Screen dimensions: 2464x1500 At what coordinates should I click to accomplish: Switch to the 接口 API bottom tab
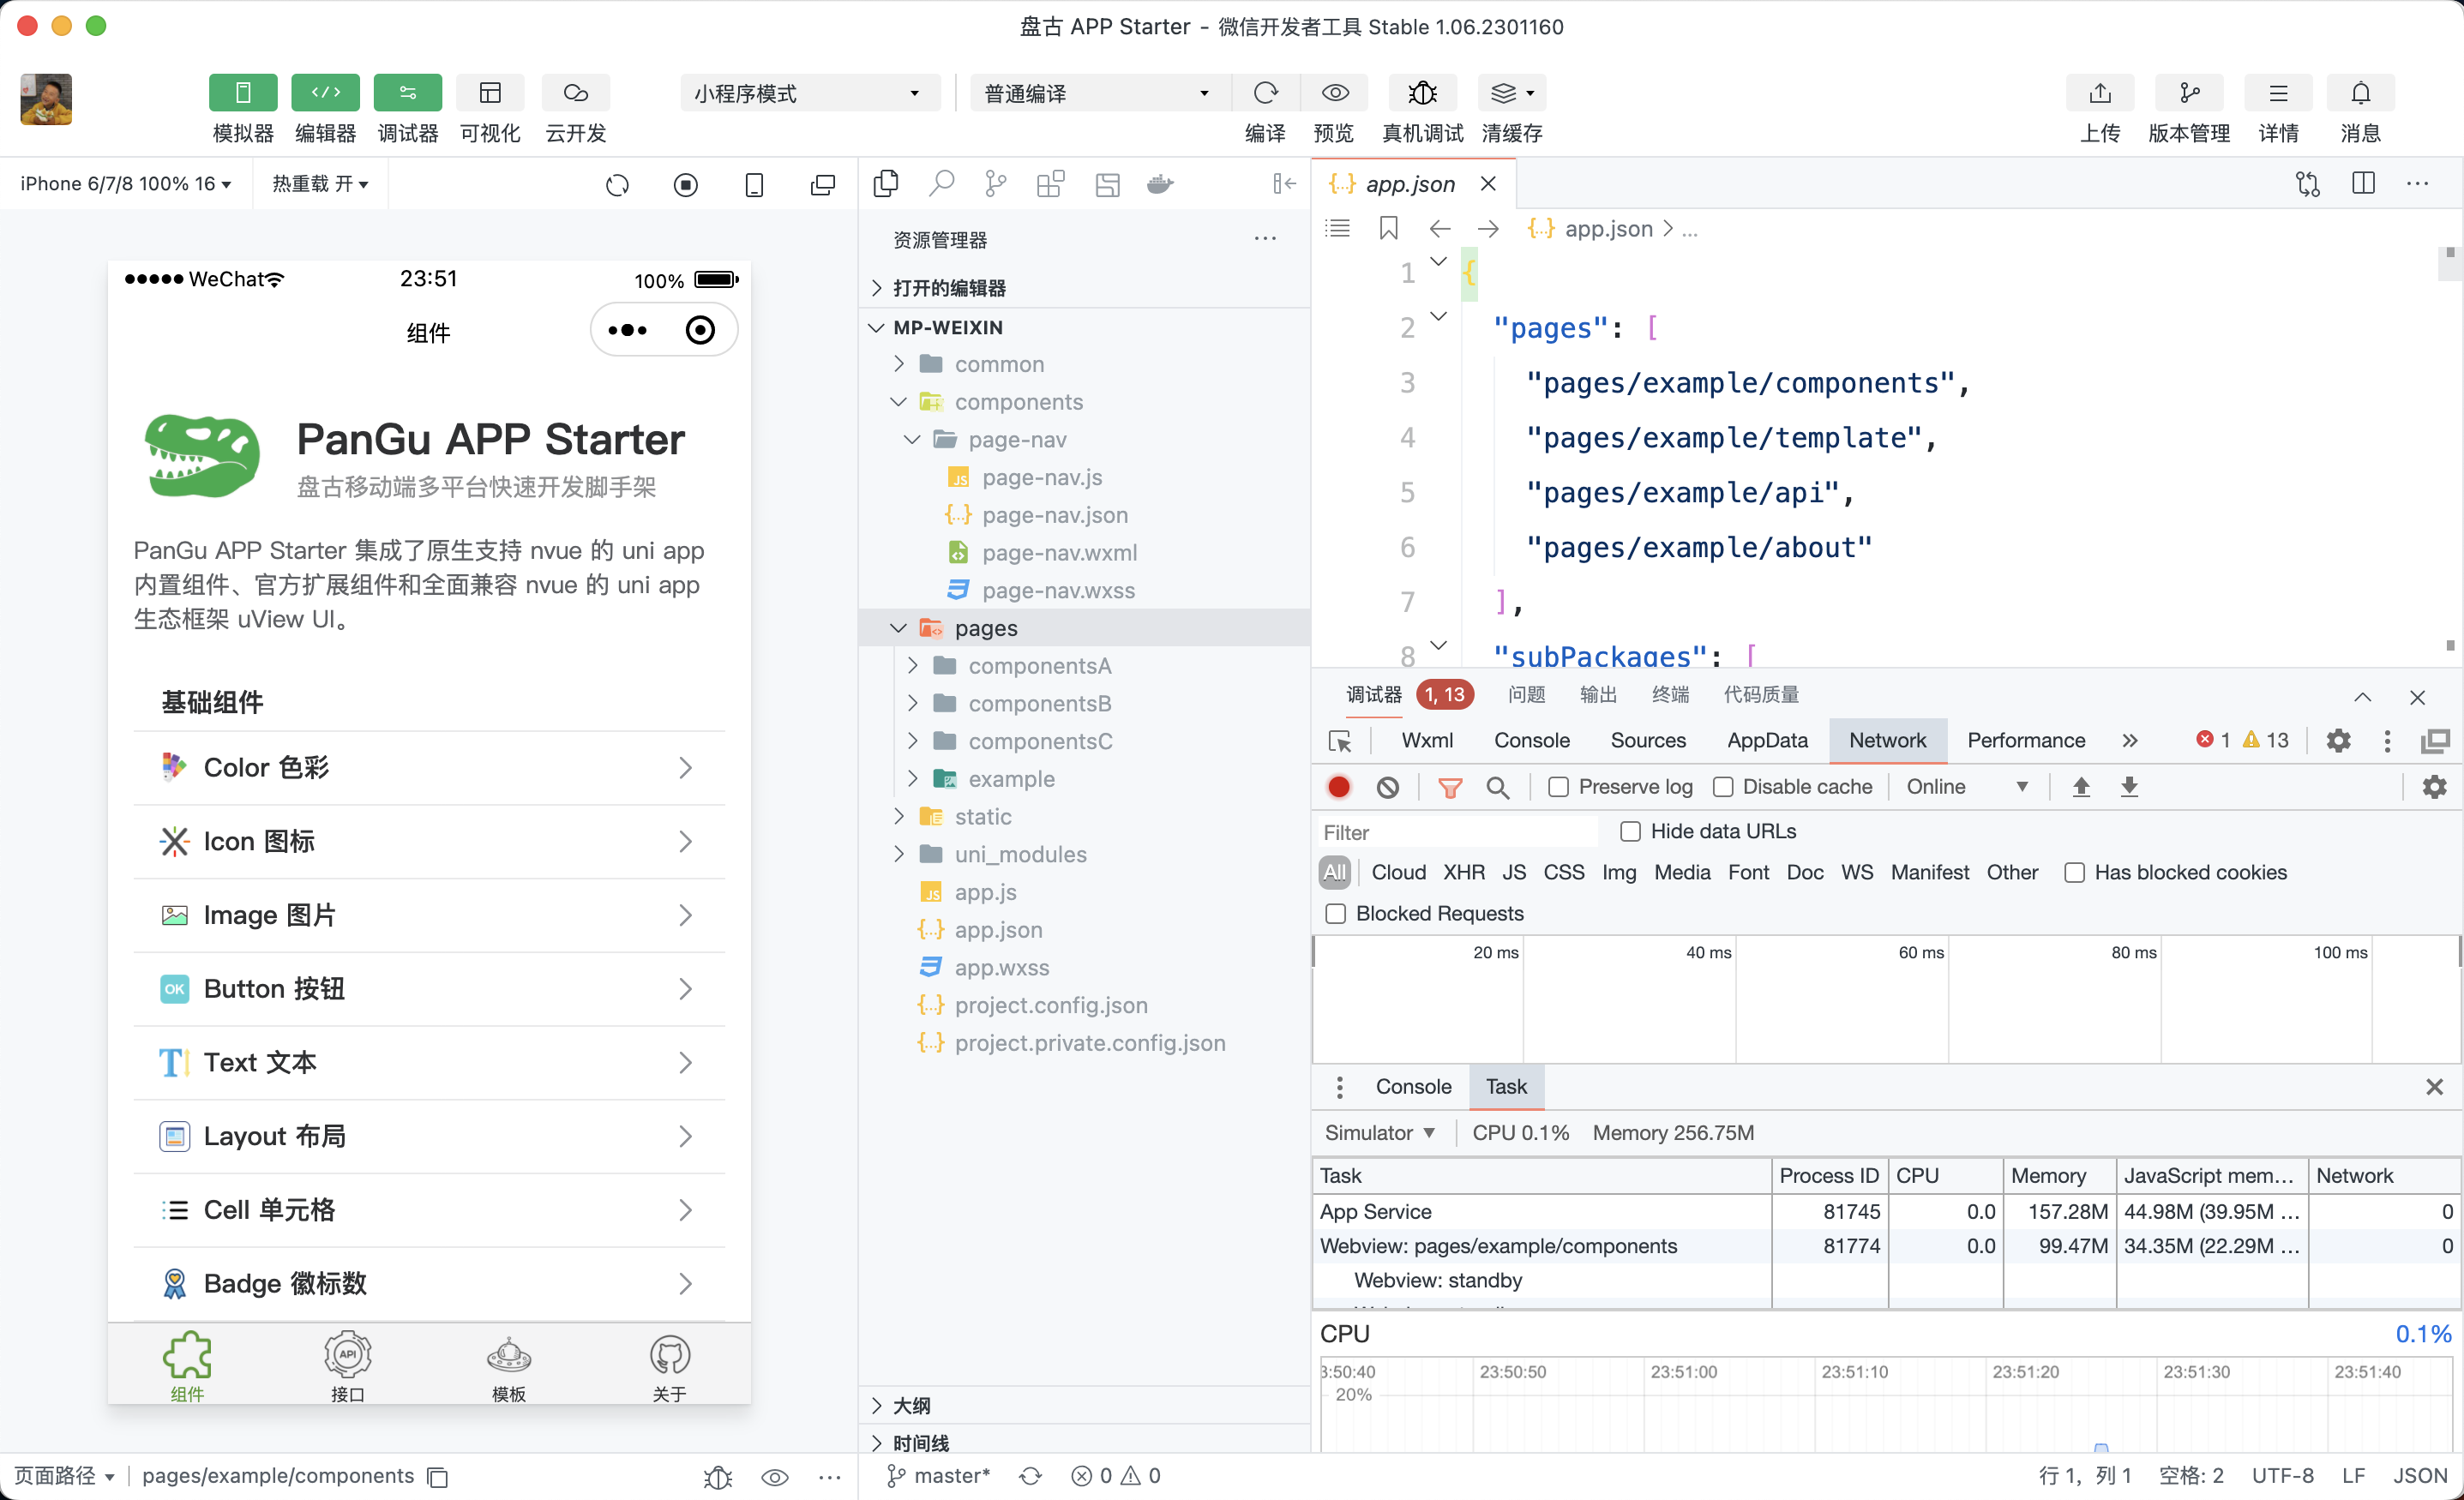coord(348,1366)
